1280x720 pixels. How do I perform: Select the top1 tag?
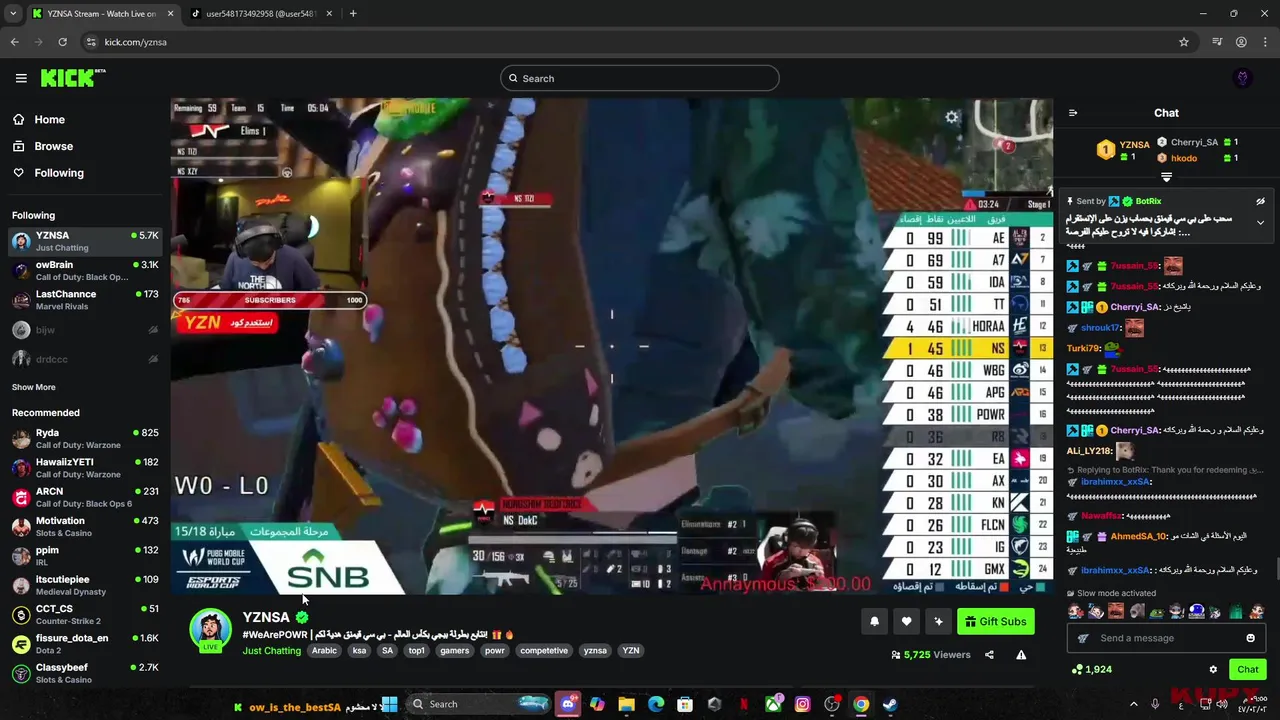click(x=416, y=651)
